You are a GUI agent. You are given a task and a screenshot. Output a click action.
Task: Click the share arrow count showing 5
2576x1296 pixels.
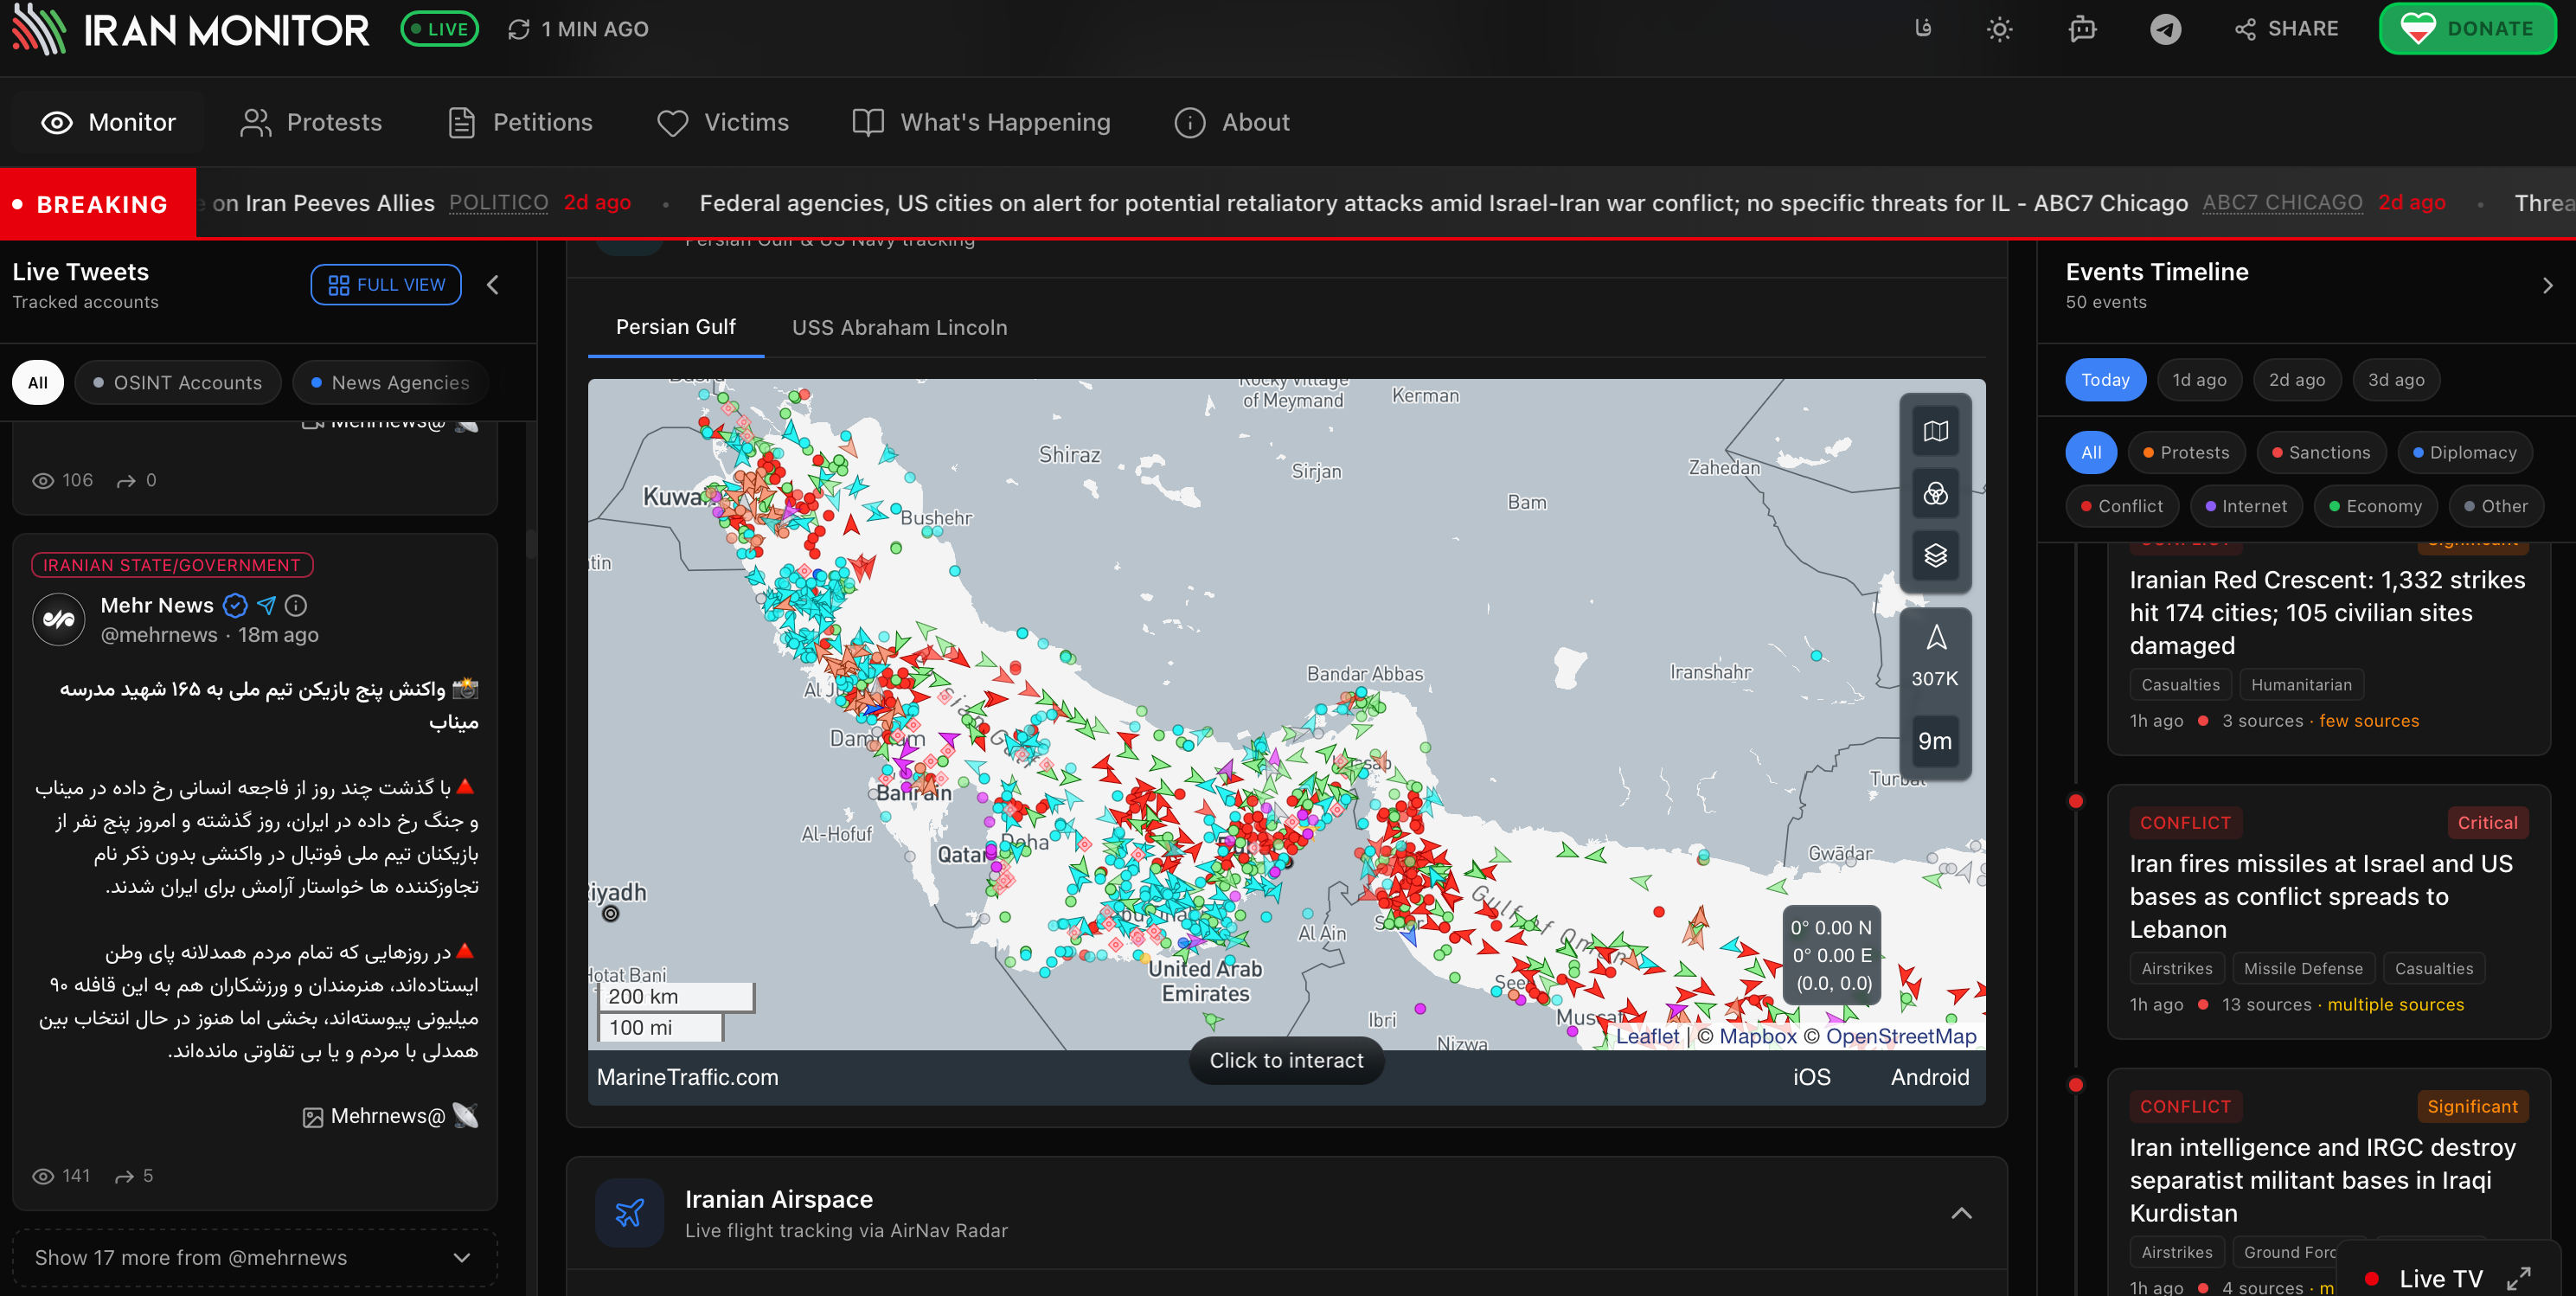click(x=134, y=1176)
